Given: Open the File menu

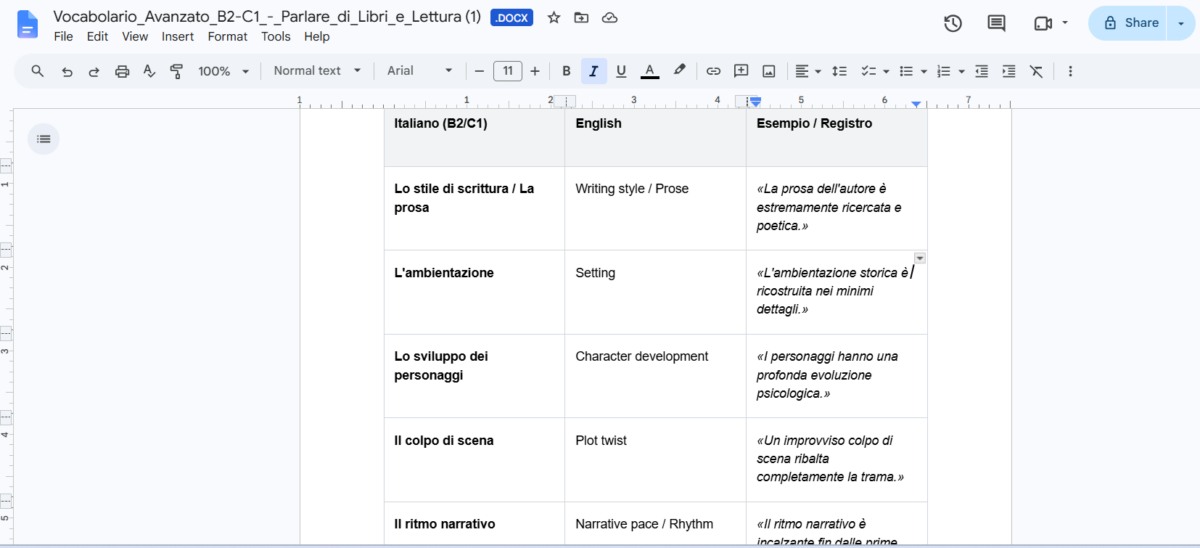Looking at the screenshot, I should click(63, 37).
